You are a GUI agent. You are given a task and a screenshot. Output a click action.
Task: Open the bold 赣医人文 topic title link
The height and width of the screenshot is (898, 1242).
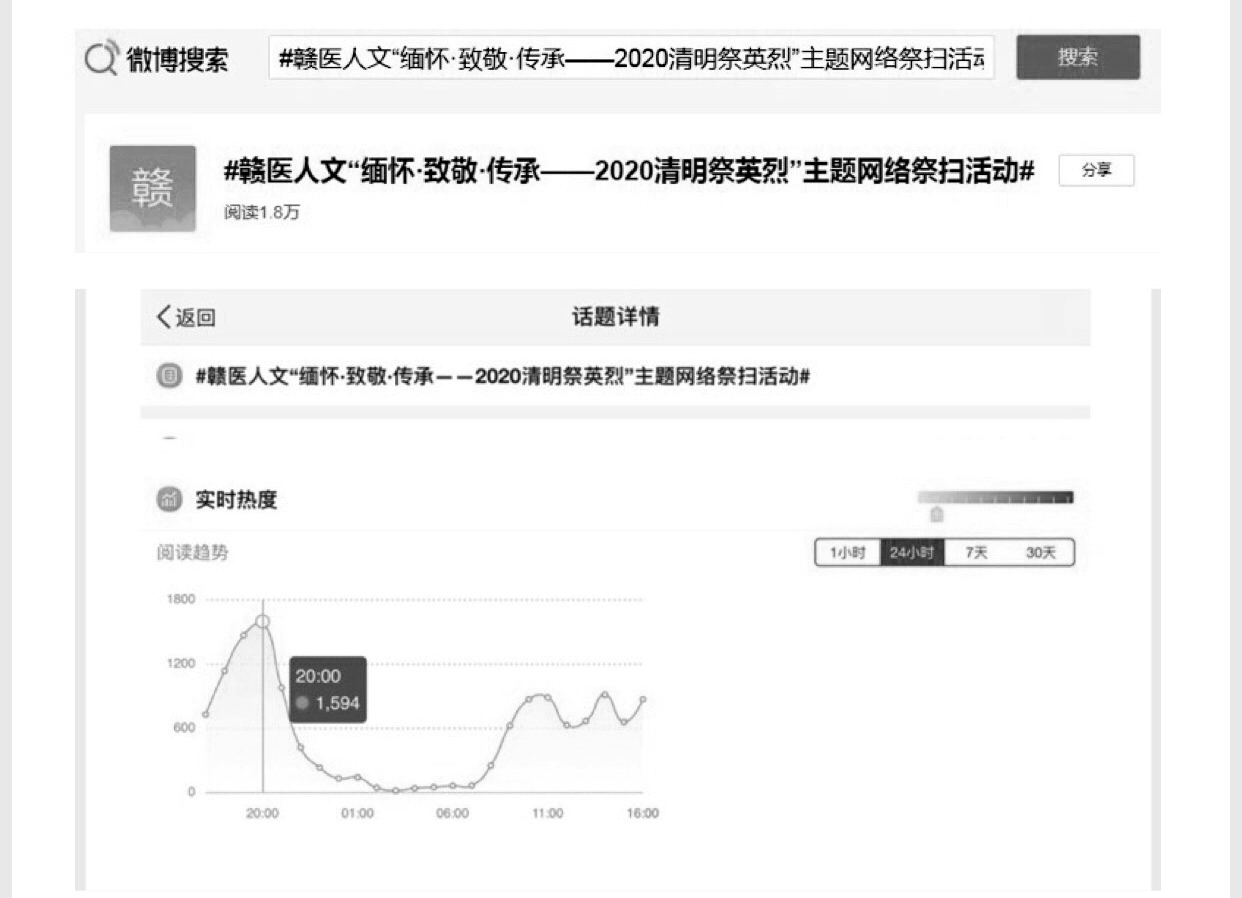click(x=628, y=172)
